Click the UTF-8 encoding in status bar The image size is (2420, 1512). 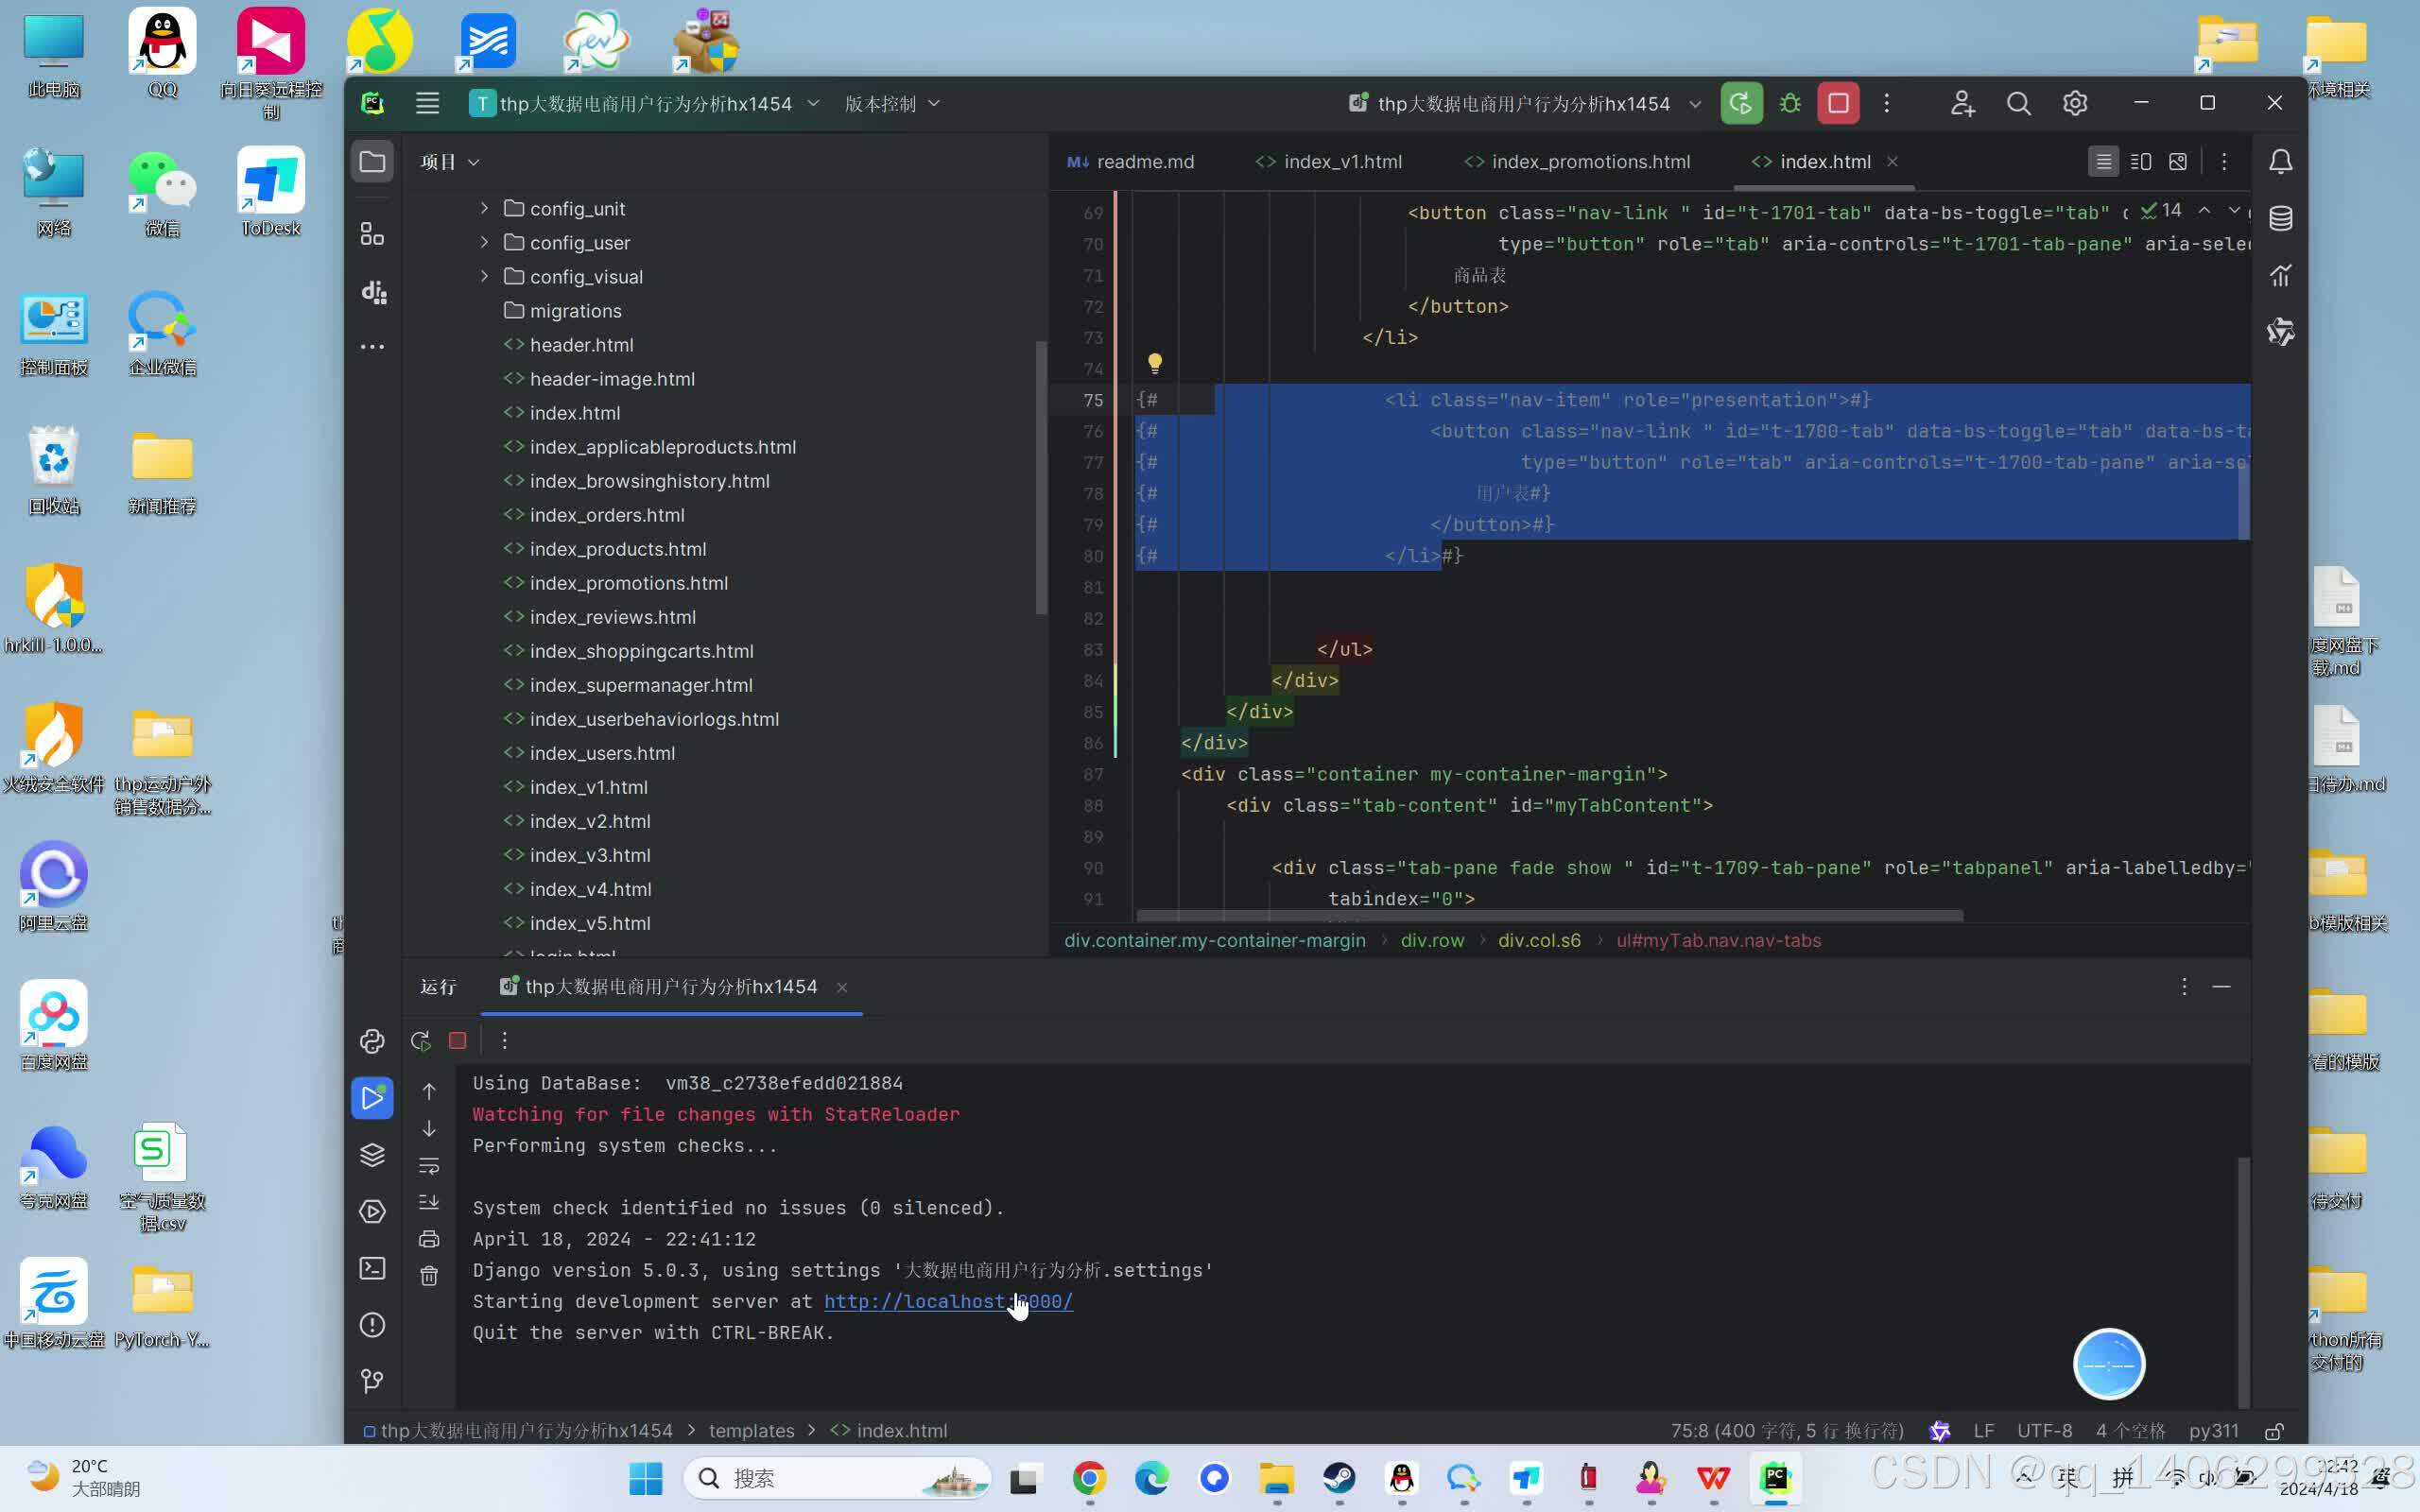point(2044,1430)
